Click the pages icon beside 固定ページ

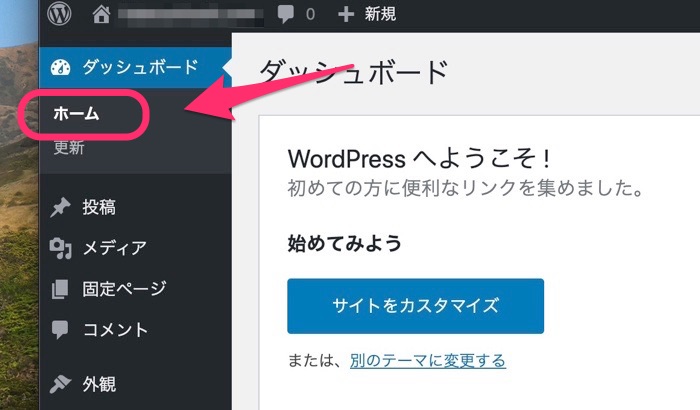coord(60,289)
